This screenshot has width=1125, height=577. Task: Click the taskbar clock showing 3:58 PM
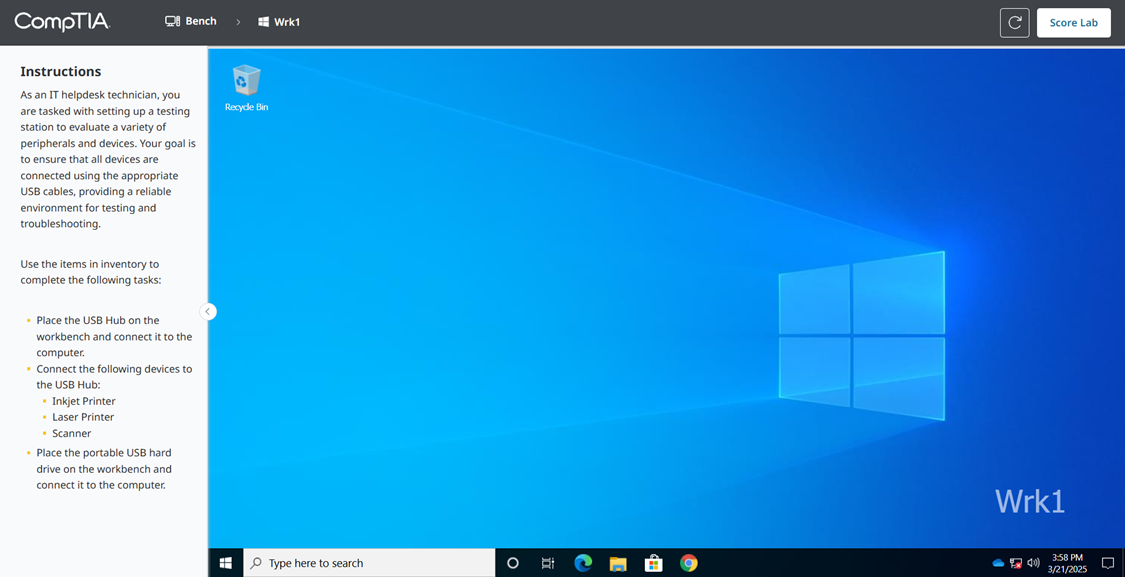click(1067, 563)
